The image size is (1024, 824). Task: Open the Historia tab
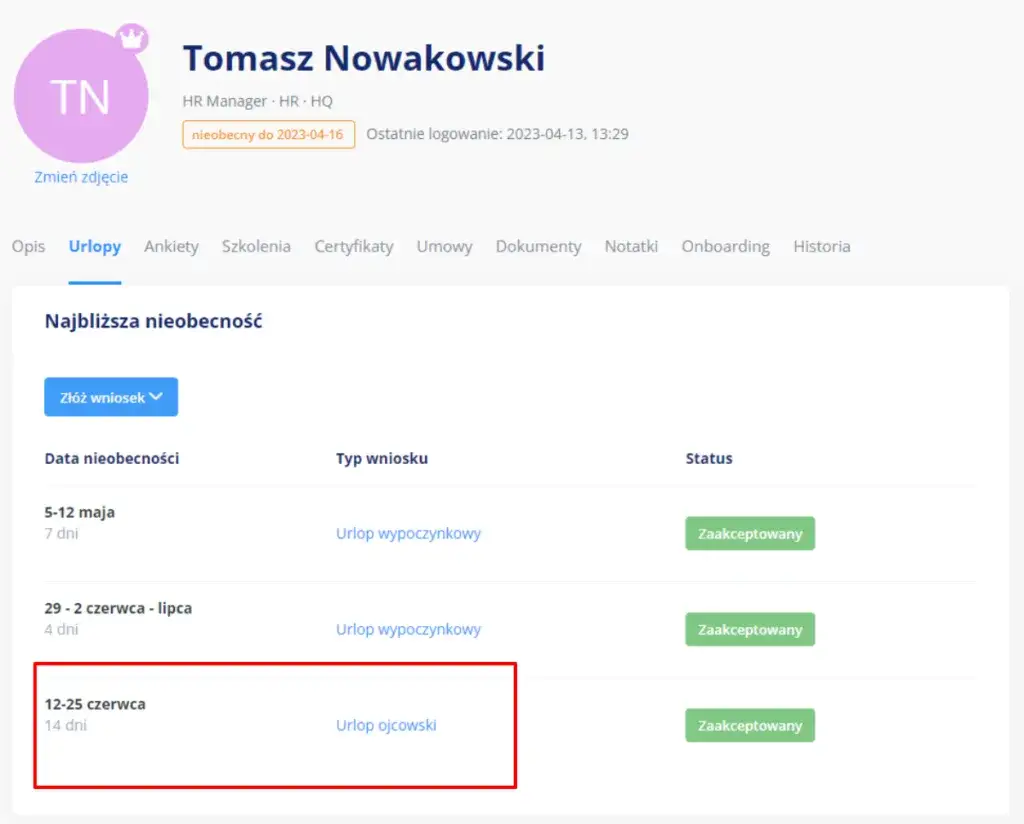pyautogui.click(x=822, y=246)
